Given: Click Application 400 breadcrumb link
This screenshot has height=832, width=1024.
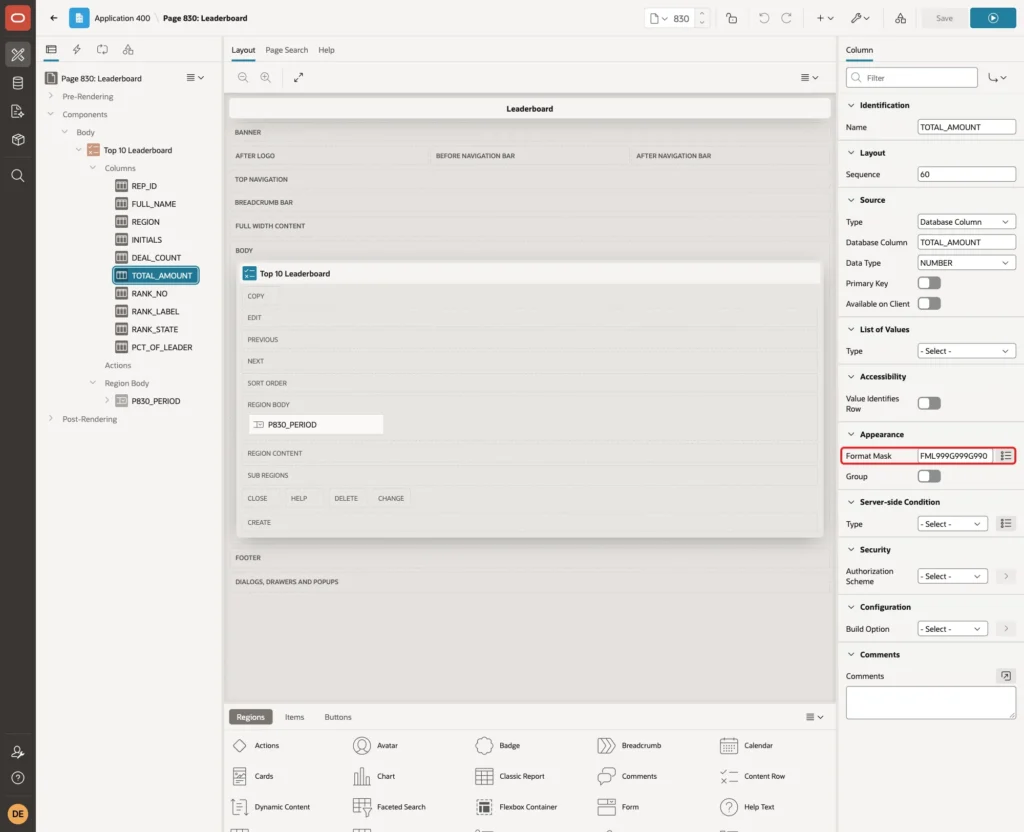Looking at the screenshot, I should coord(122,18).
